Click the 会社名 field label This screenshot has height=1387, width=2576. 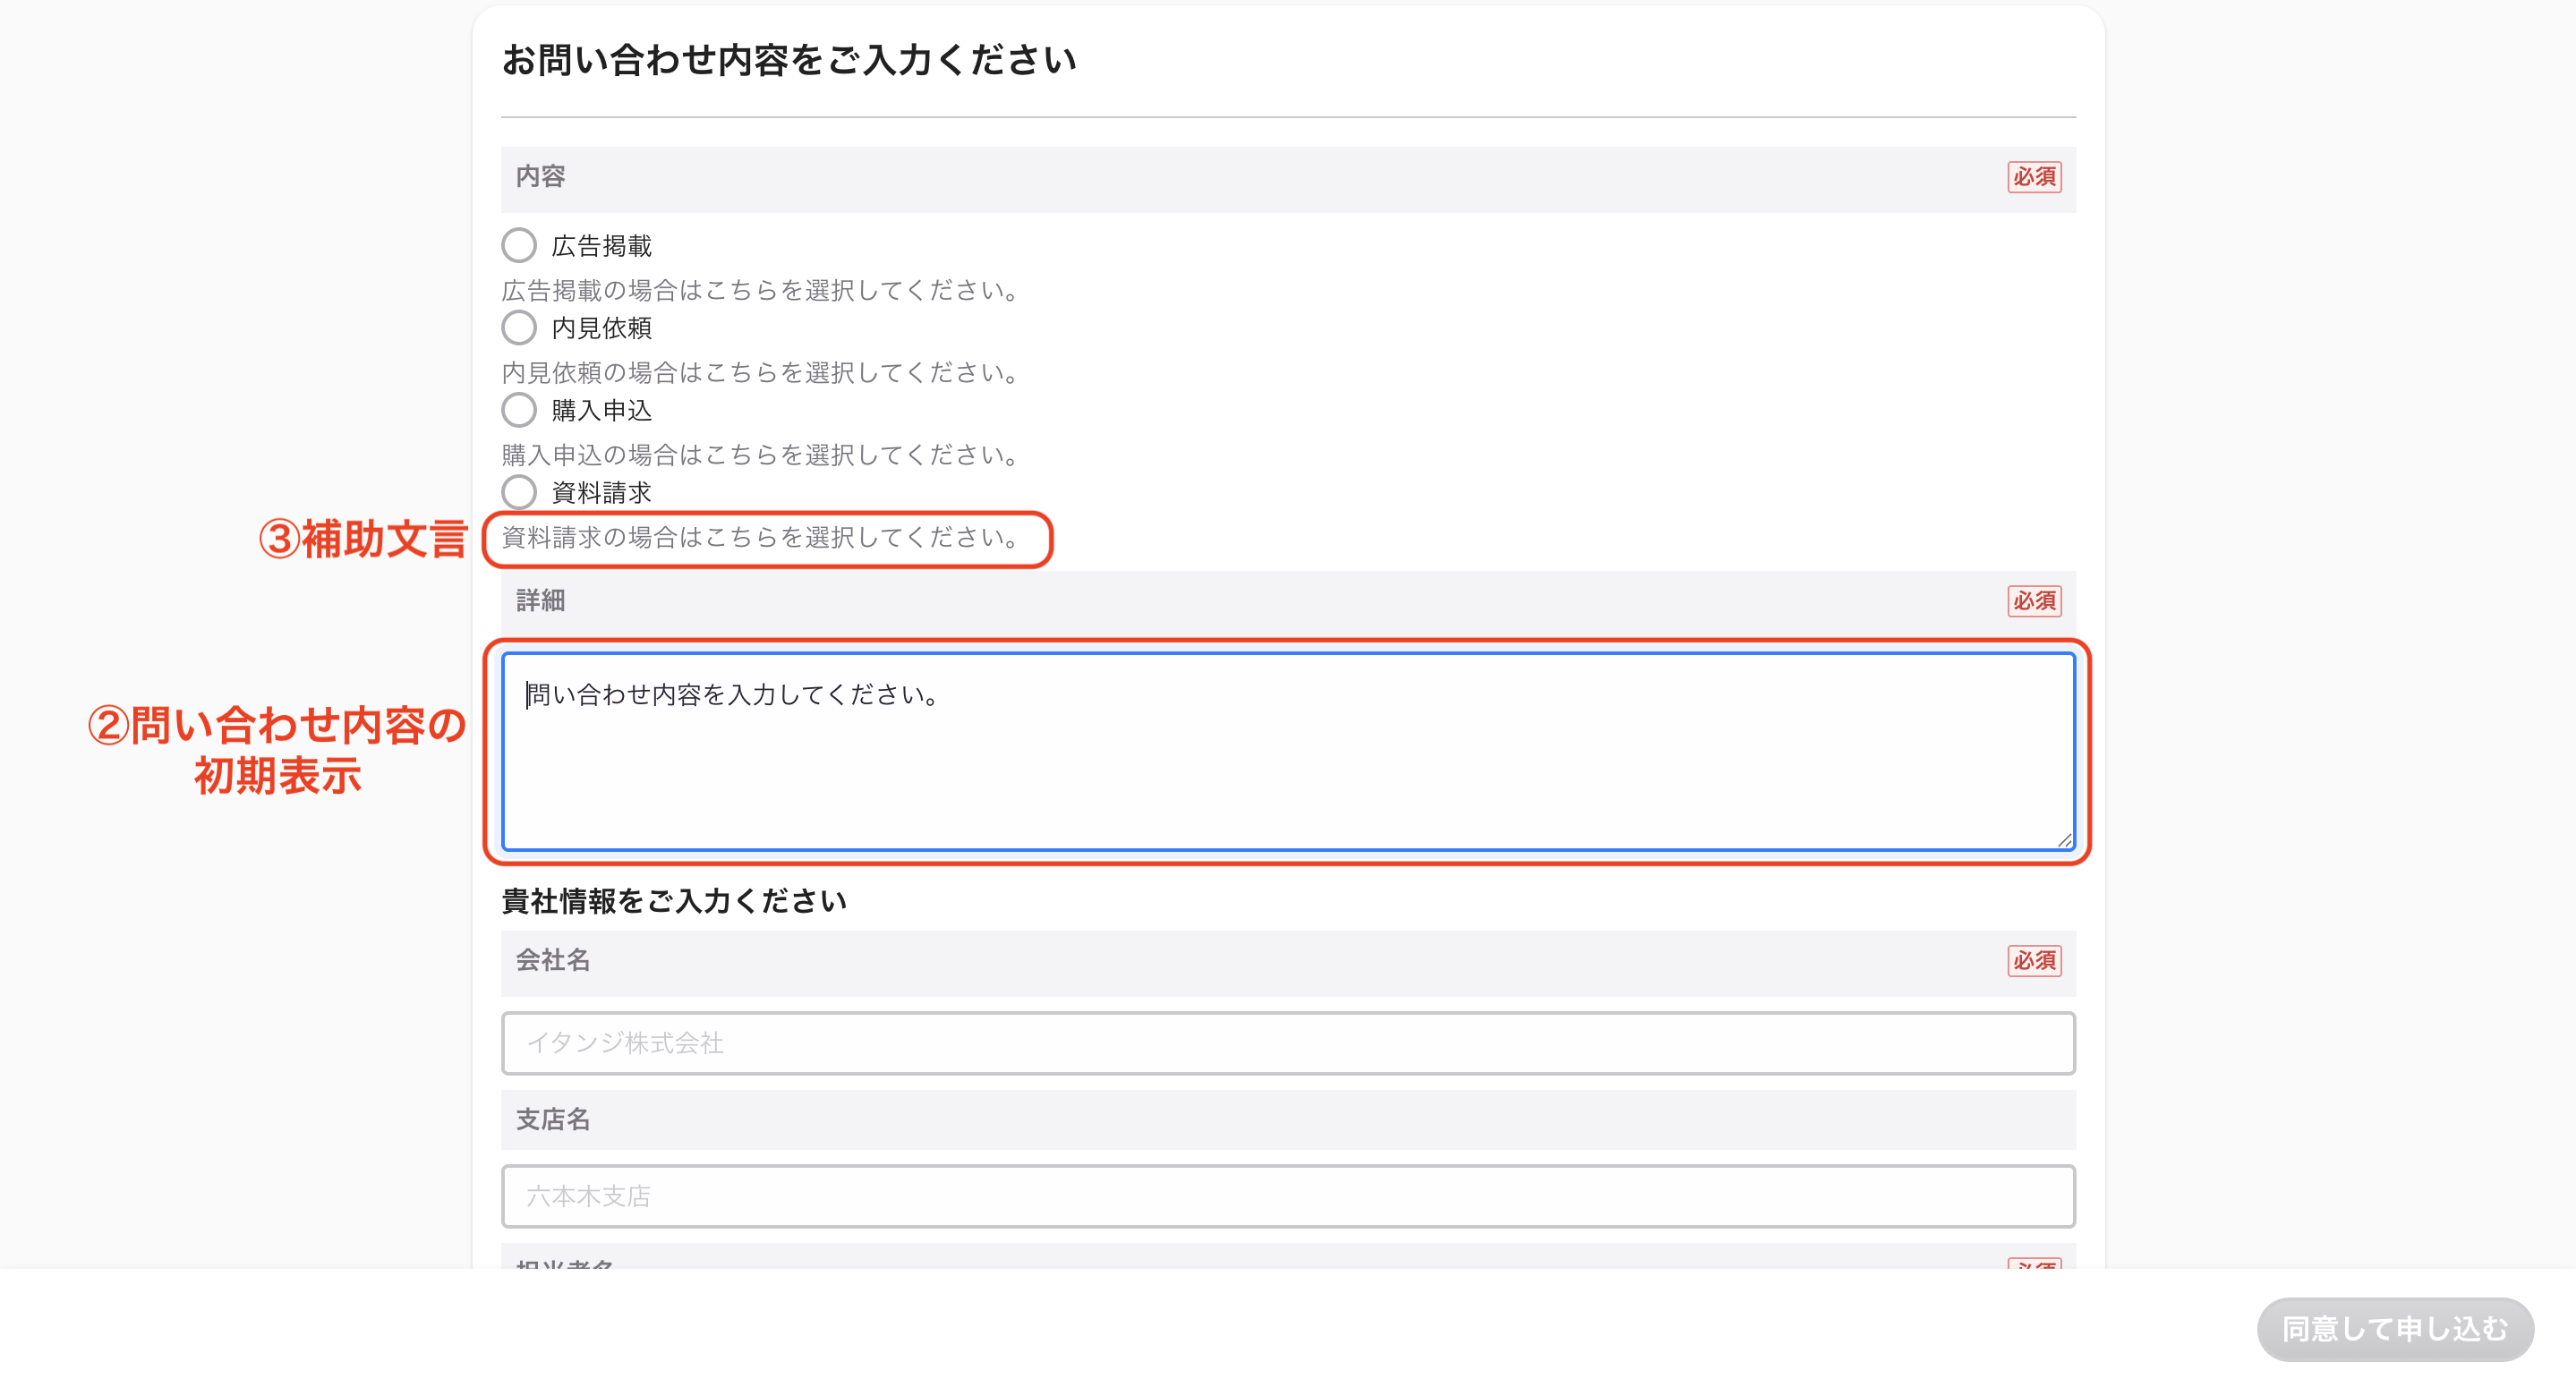coord(553,961)
